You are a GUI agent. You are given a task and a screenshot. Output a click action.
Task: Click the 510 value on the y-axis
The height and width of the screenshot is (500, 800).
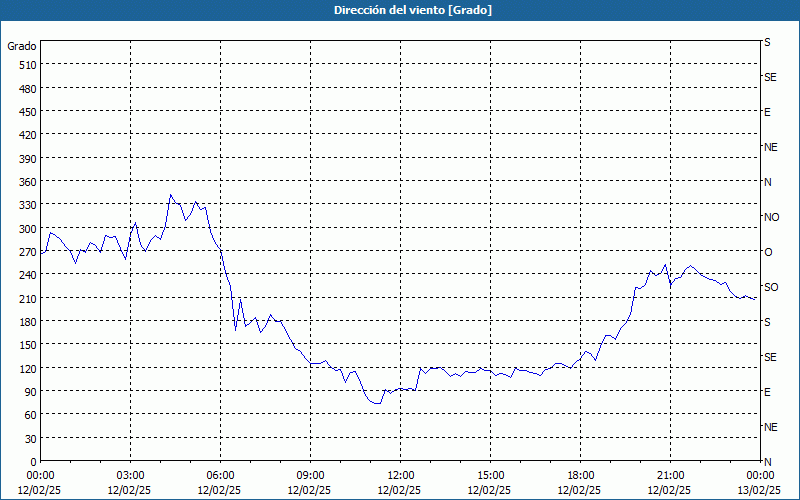(28, 65)
